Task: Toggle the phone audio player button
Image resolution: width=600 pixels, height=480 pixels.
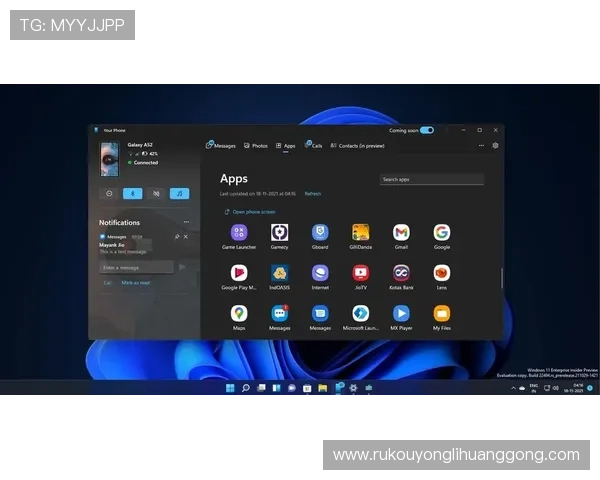Action: point(179,193)
